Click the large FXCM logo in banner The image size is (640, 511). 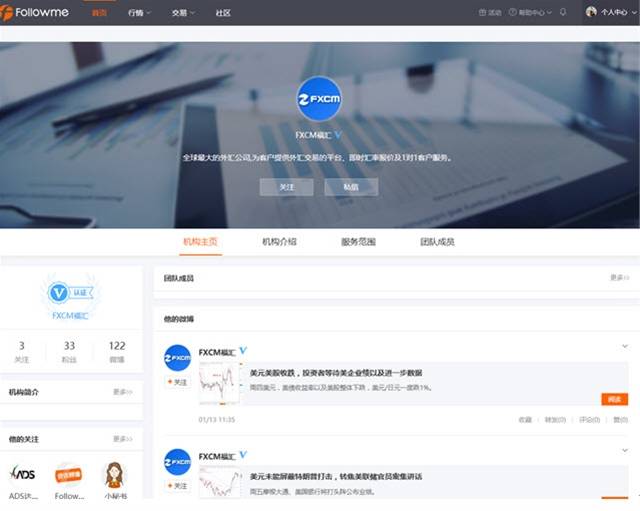tap(319, 99)
